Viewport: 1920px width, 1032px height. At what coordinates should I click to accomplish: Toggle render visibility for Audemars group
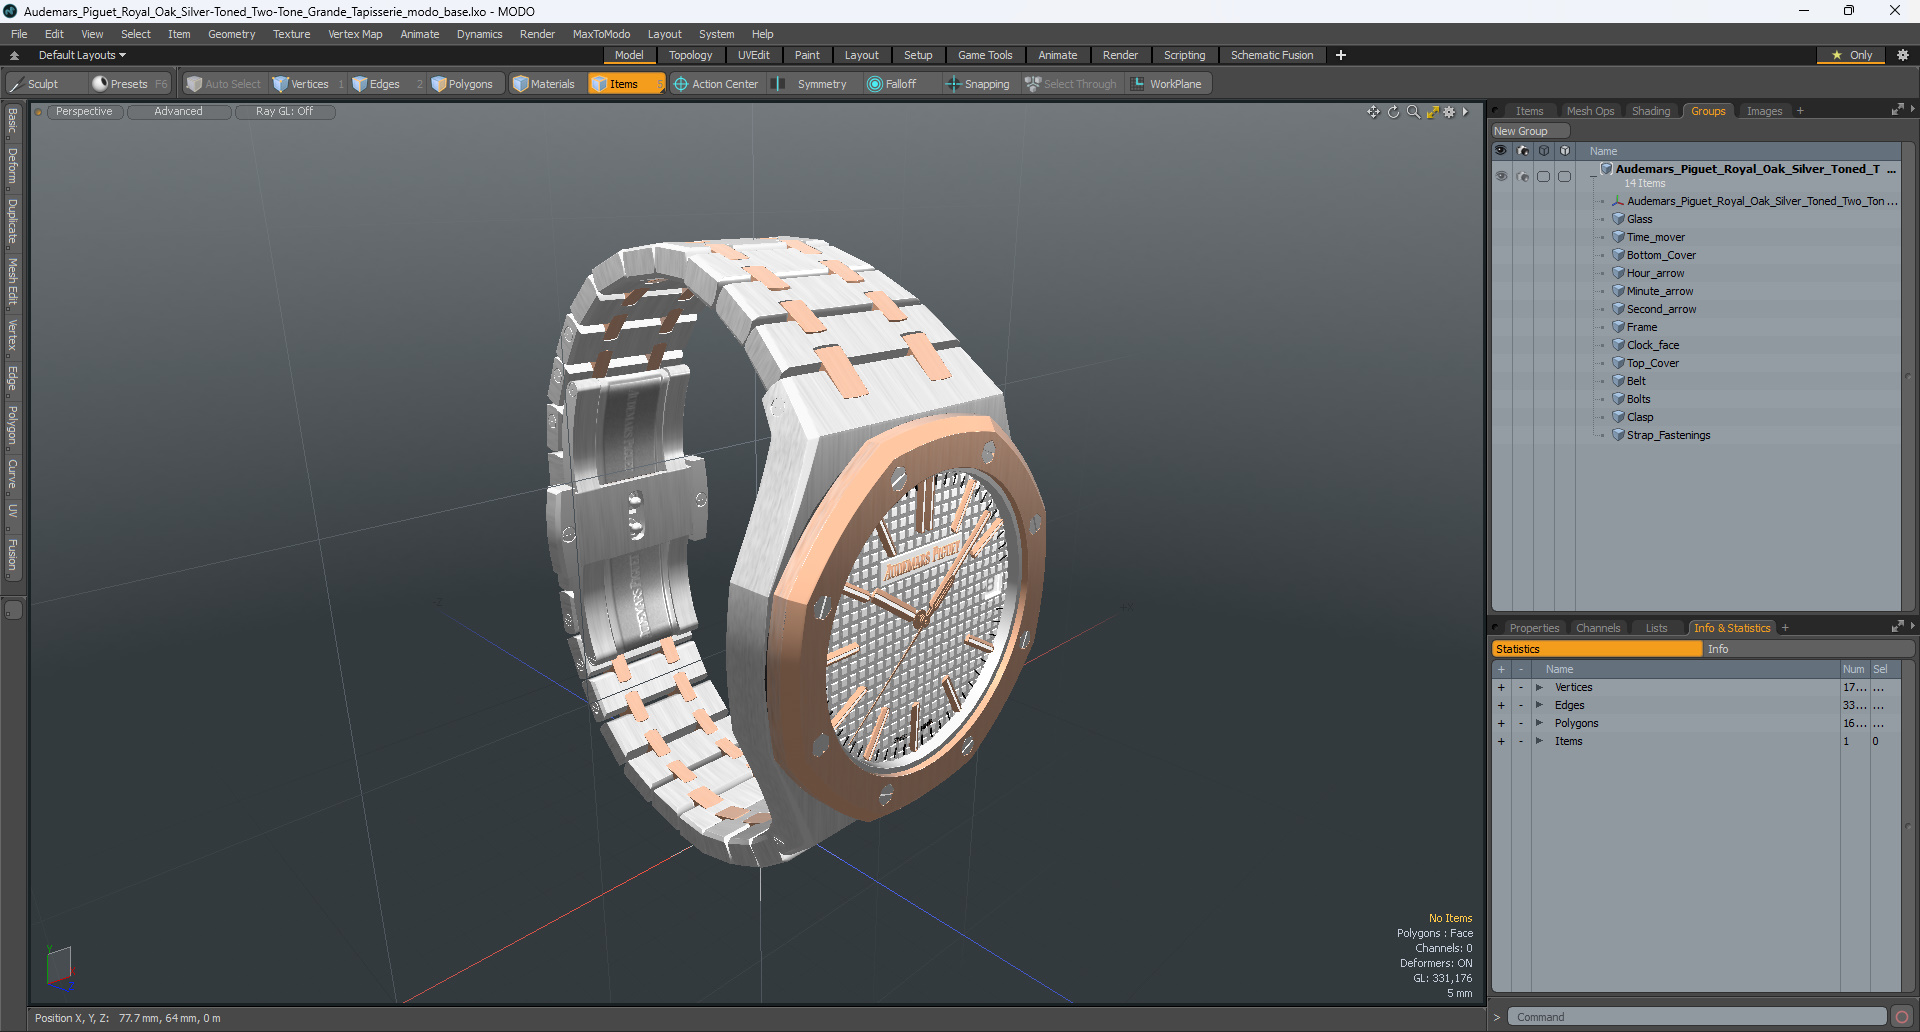pyautogui.click(x=1523, y=176)
